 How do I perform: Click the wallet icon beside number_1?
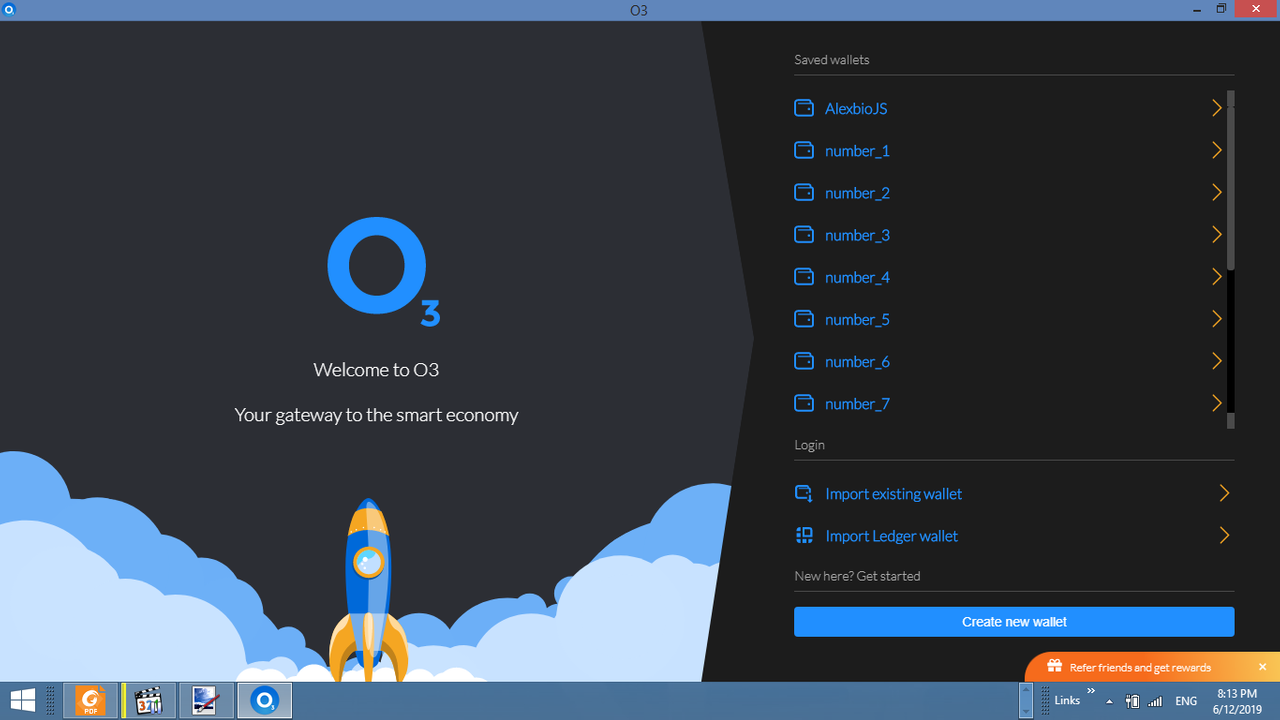[x=804, y=150]
